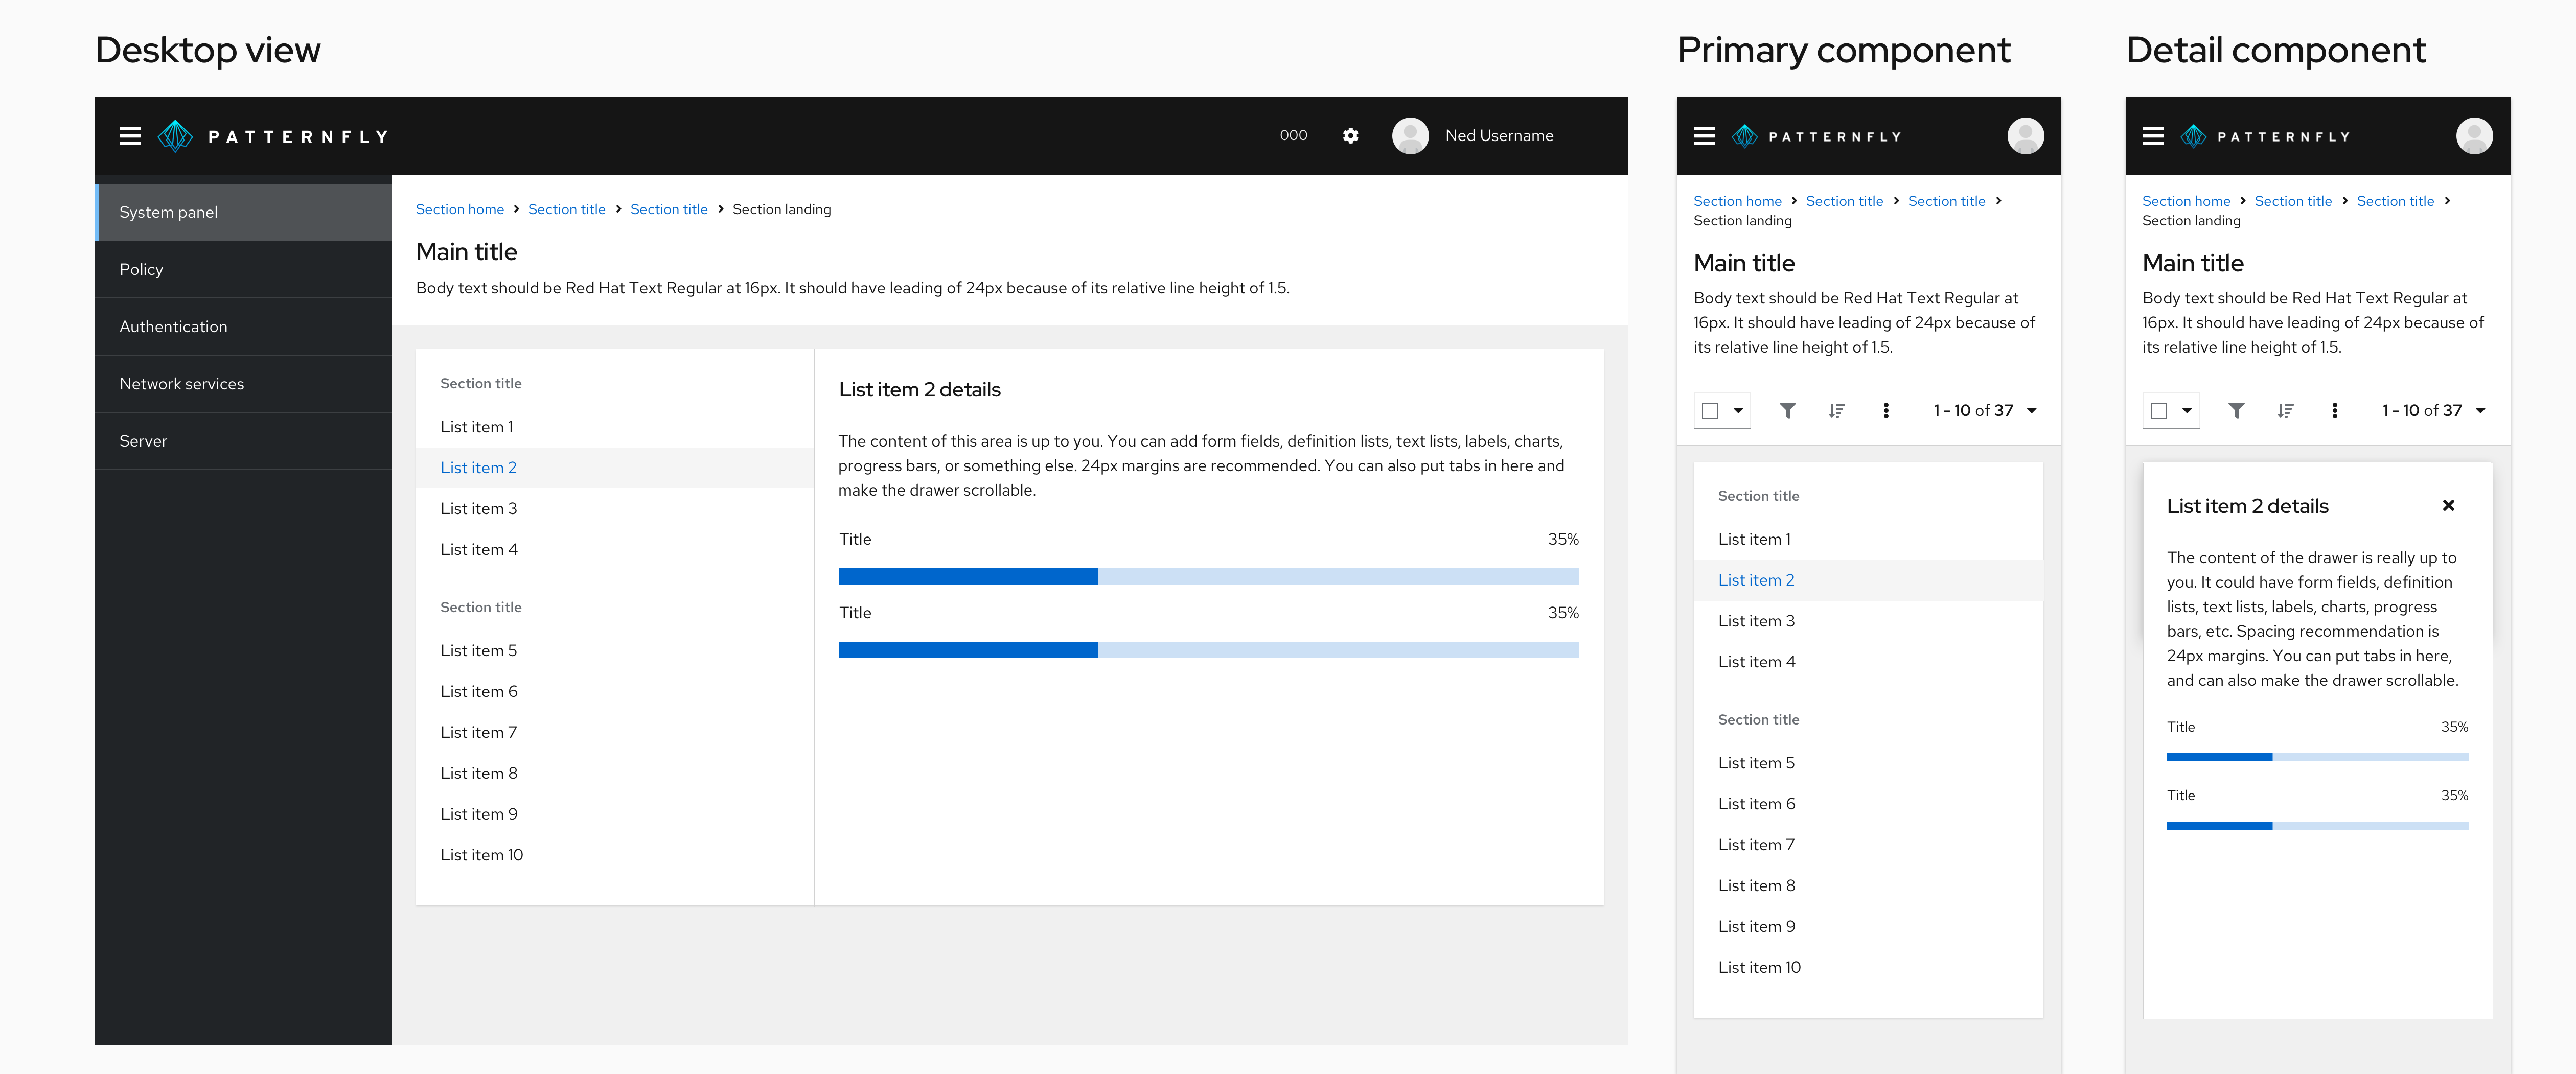
Task: Click the sort icon in Primary component toolbar
Action: (1837, 410)
